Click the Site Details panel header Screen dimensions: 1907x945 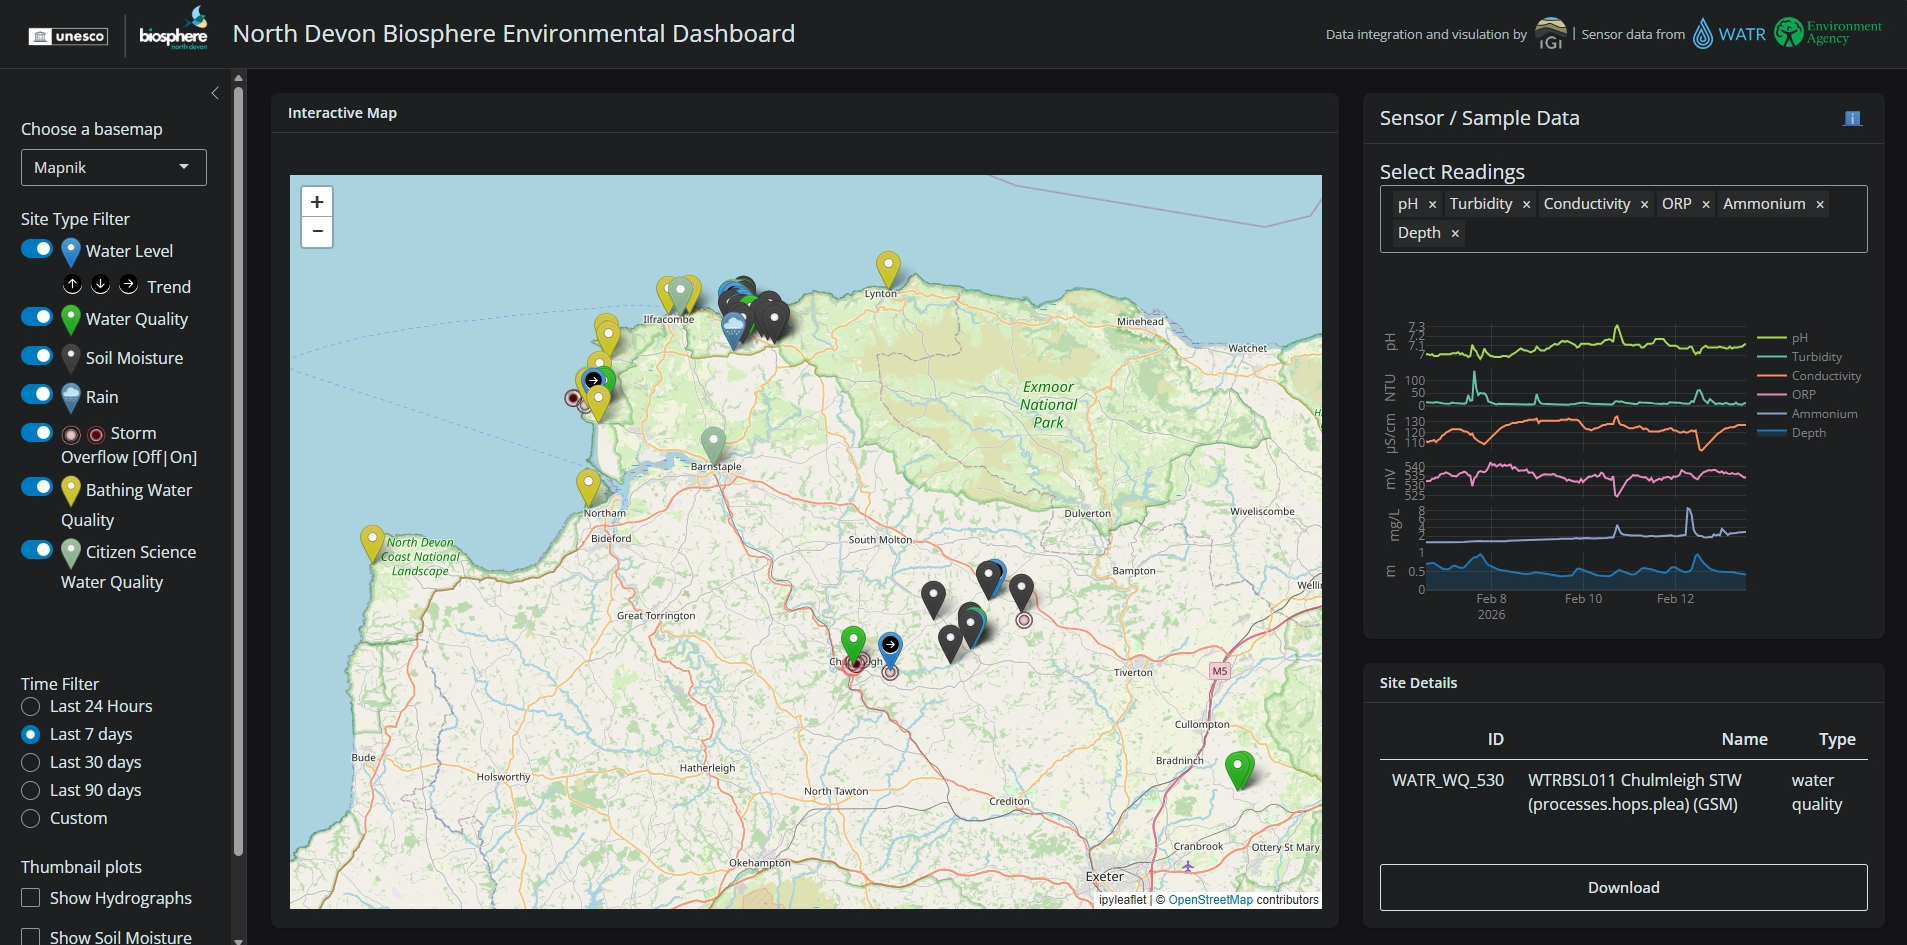1417,682
